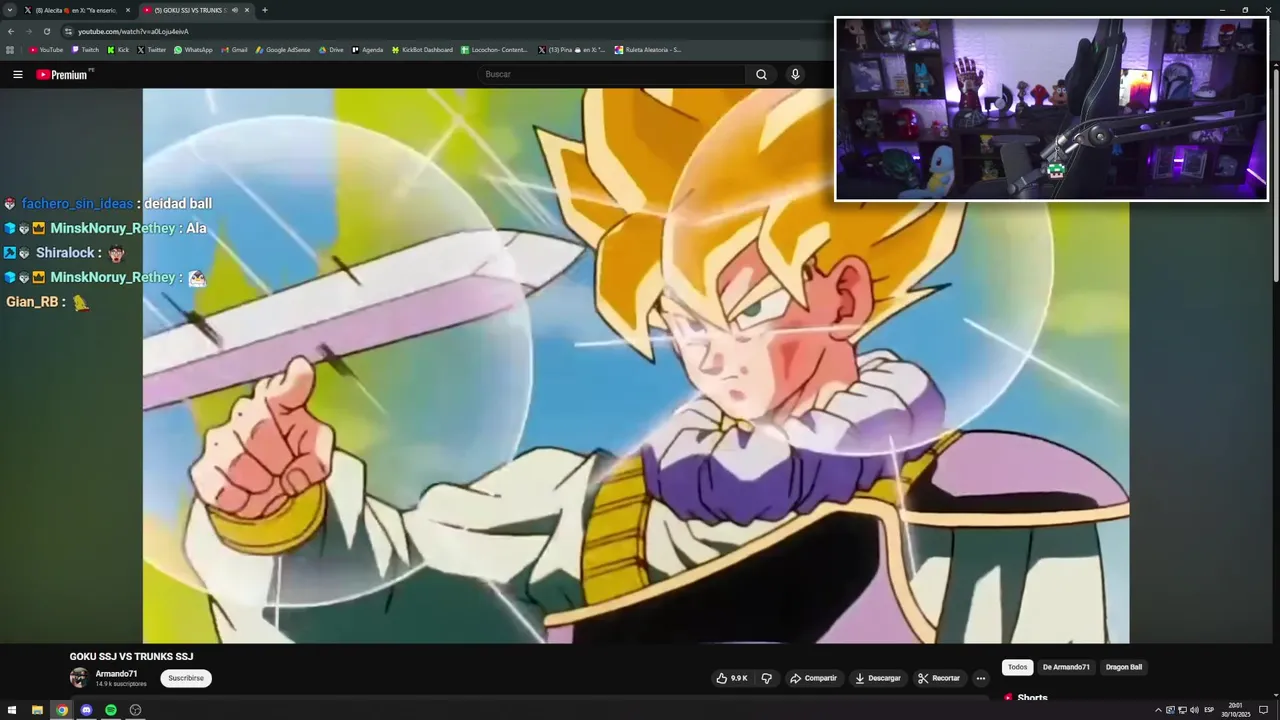Open the Gmail bookmark
1280x720 pixels.
(234, 50)
